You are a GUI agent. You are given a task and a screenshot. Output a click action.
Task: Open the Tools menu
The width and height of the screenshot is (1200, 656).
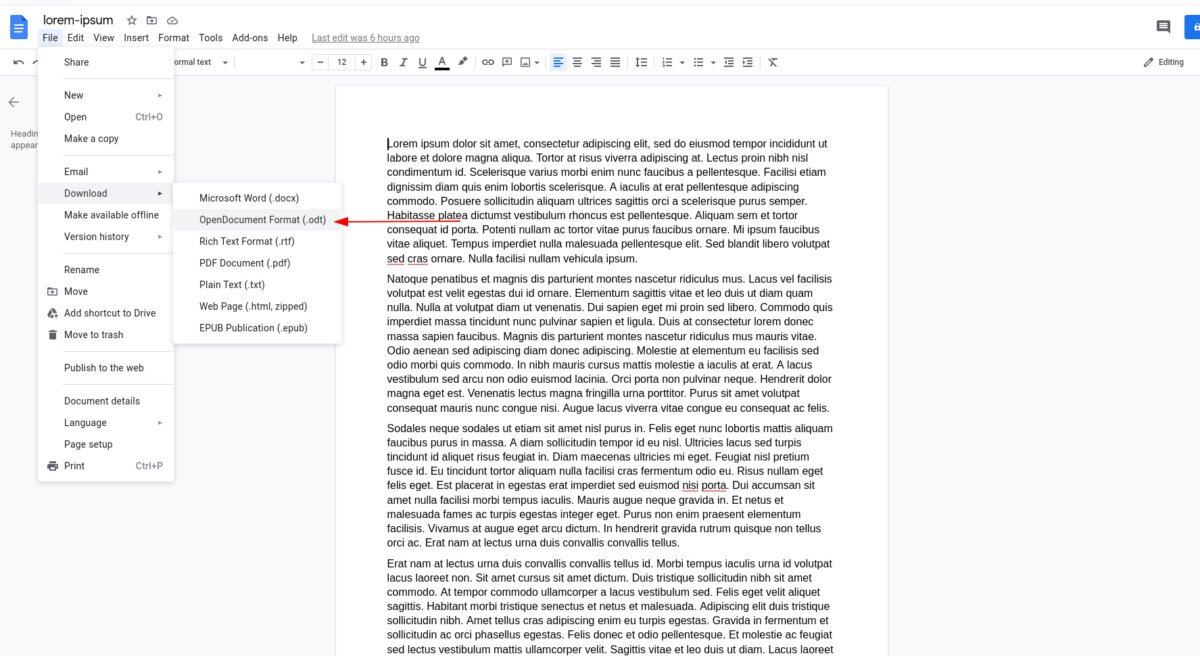tap(210, 38)
